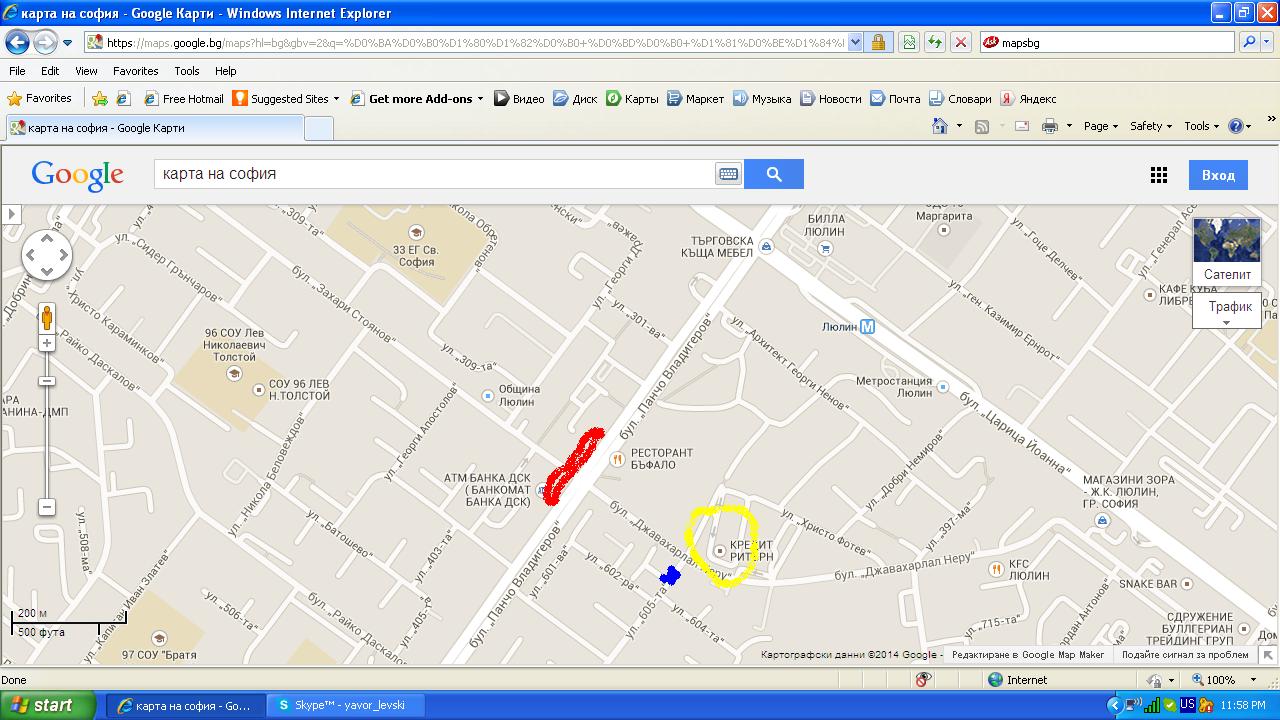The height and width of the screenshot is (720, 1280).
Task: Click the RSS feeds icon
Action: [982, 126]
